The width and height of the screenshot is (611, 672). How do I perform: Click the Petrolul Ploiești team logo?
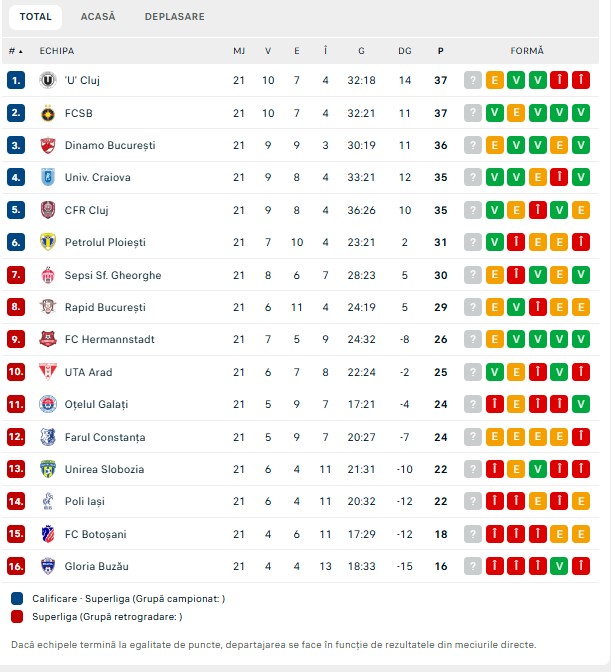47,242
